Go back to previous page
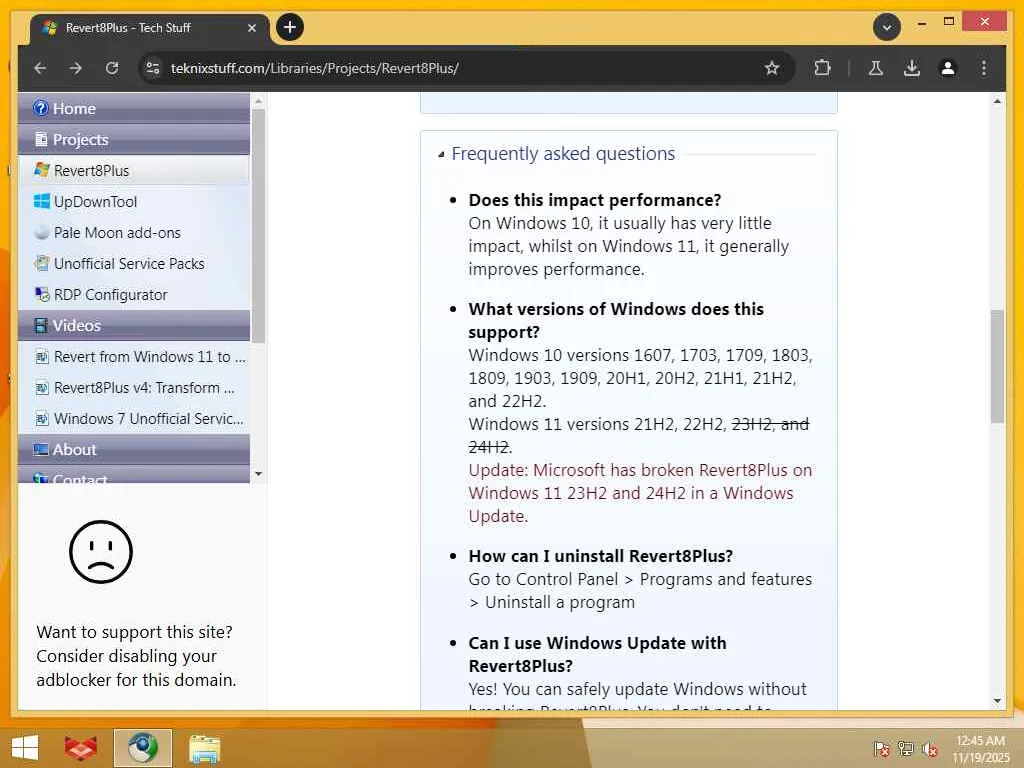The image size is (1024, 768). (40, 68)
